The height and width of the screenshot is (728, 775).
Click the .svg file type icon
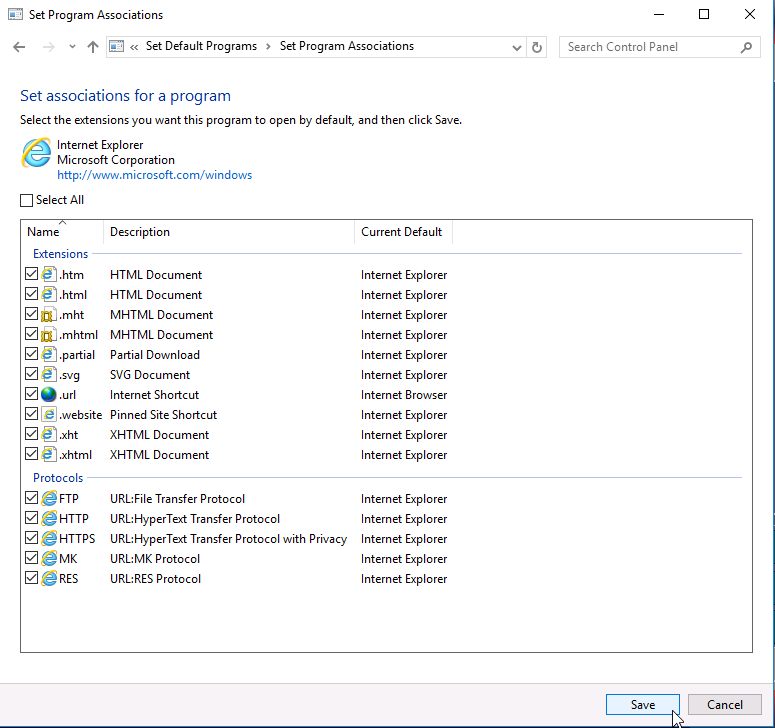pos(48,375)
